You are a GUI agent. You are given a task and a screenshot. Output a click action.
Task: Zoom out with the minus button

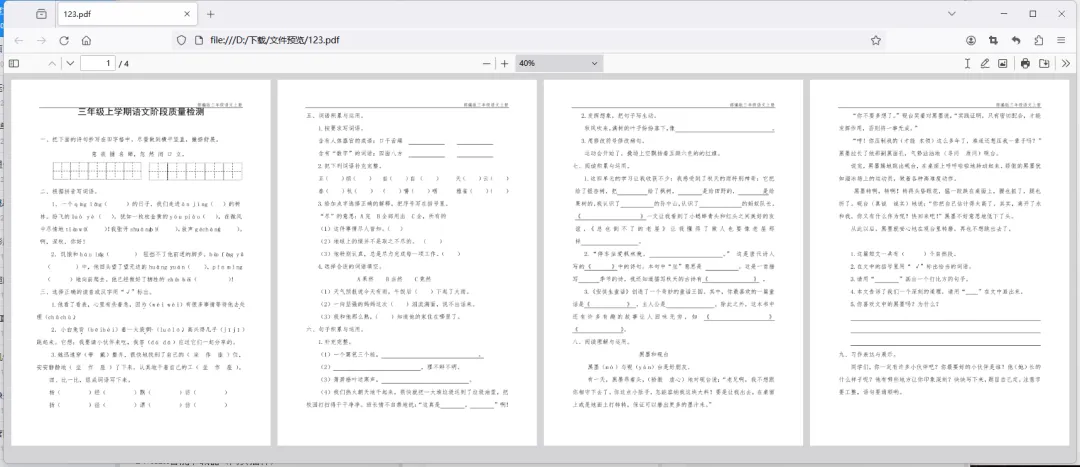click(x=486, y=63)
